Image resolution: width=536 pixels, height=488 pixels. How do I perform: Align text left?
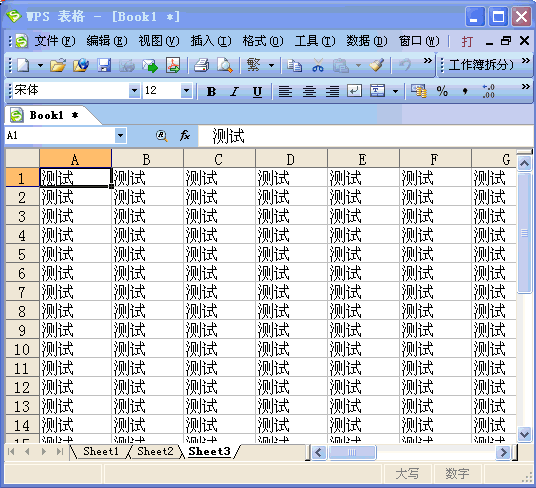click(x=285, y=91)
